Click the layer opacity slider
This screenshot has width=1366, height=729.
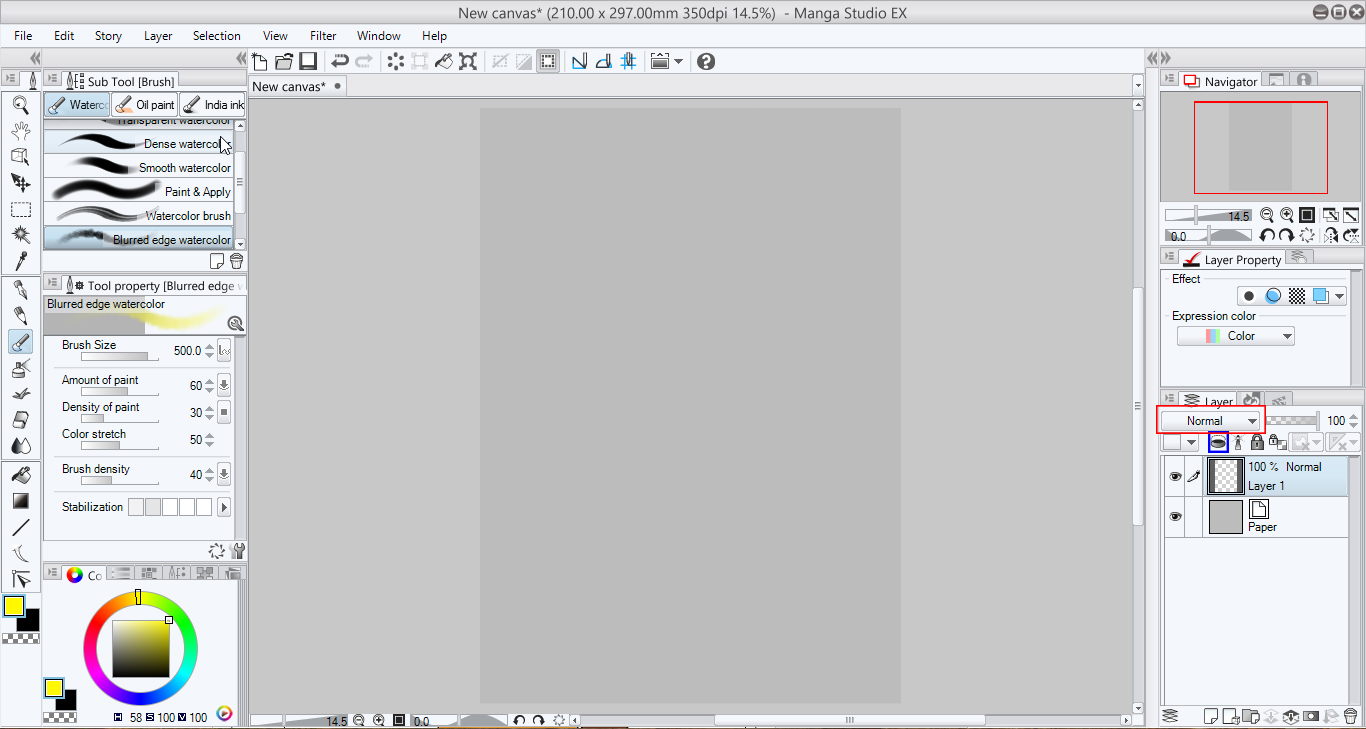[x=1291, y=421]
